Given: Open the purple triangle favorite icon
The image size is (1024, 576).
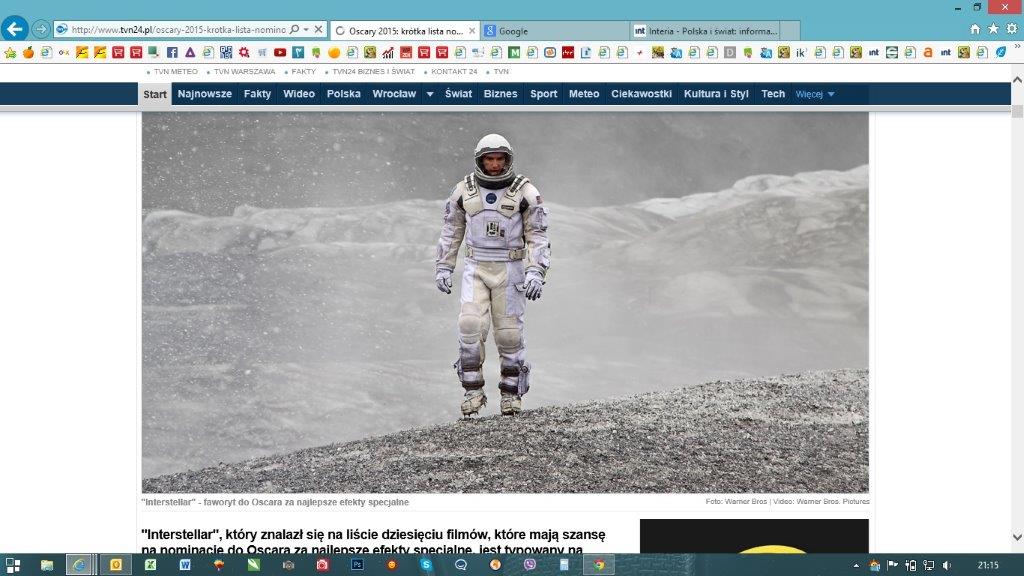Looking at the screenshot, I should pyautogui.click(x=190, y=52).
